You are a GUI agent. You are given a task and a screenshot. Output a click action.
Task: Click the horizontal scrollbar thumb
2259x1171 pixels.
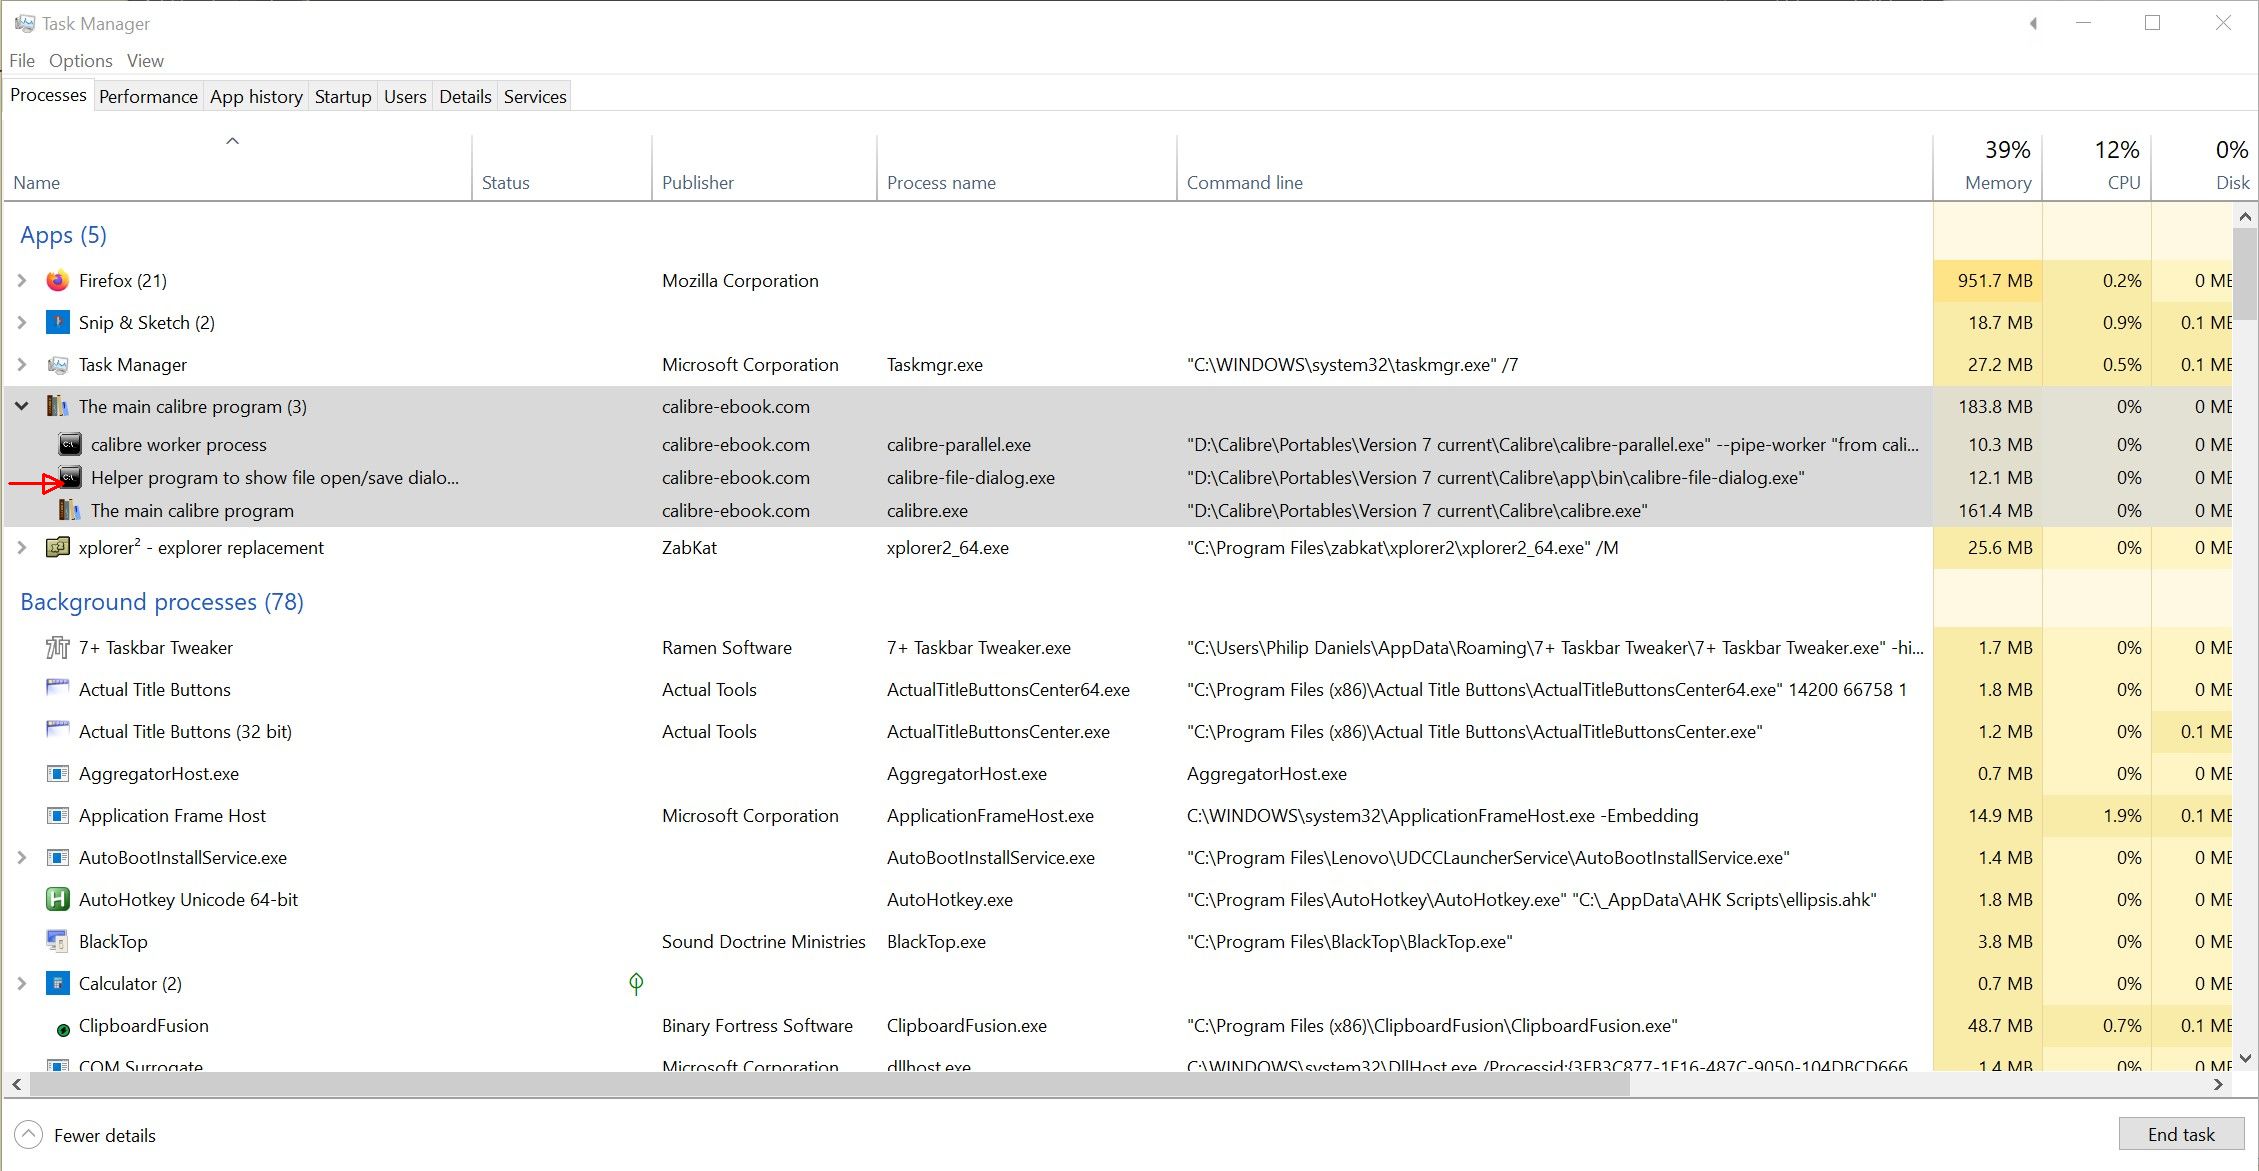click(x=830, y=1084)
